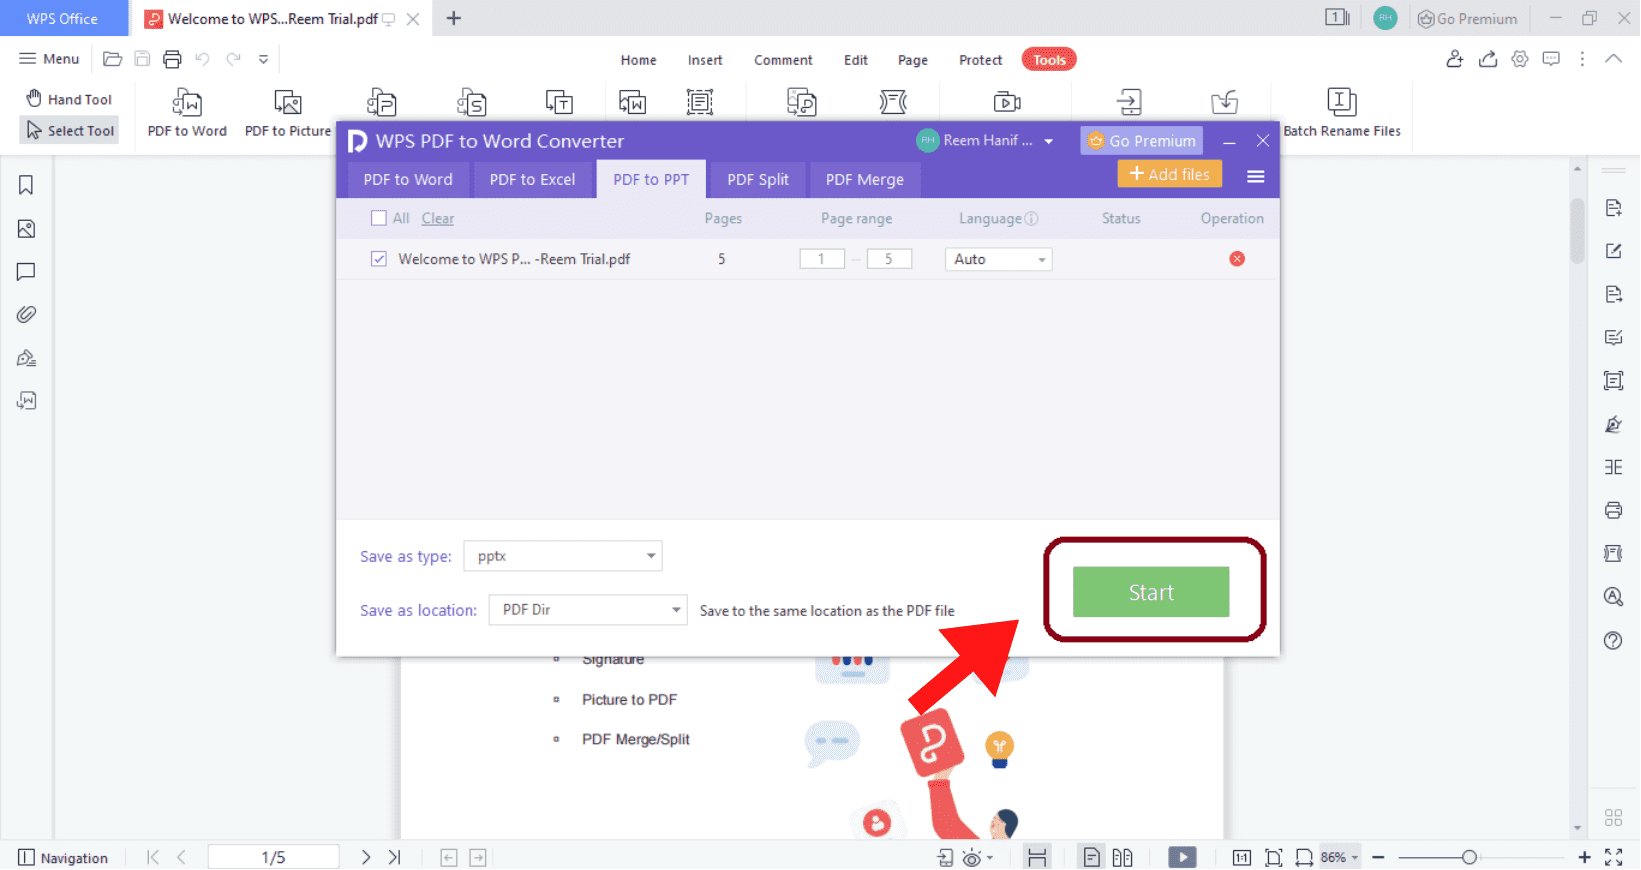Image resolution: width=1641 pixels, height=870 pixels.
Task: Select the PDF to Excel converter tab
Action: point(532,179)
